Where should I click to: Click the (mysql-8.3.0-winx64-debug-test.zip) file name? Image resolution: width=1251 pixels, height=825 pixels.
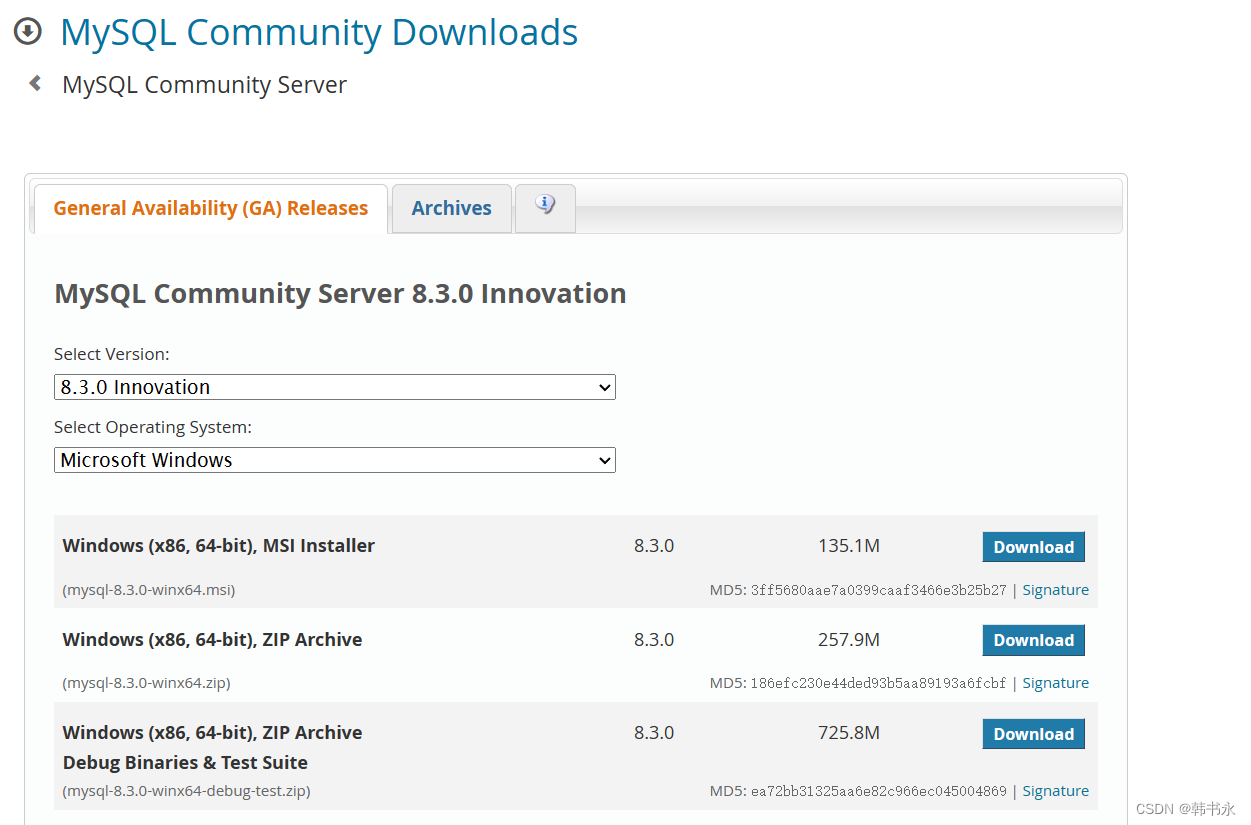point(186,791)
